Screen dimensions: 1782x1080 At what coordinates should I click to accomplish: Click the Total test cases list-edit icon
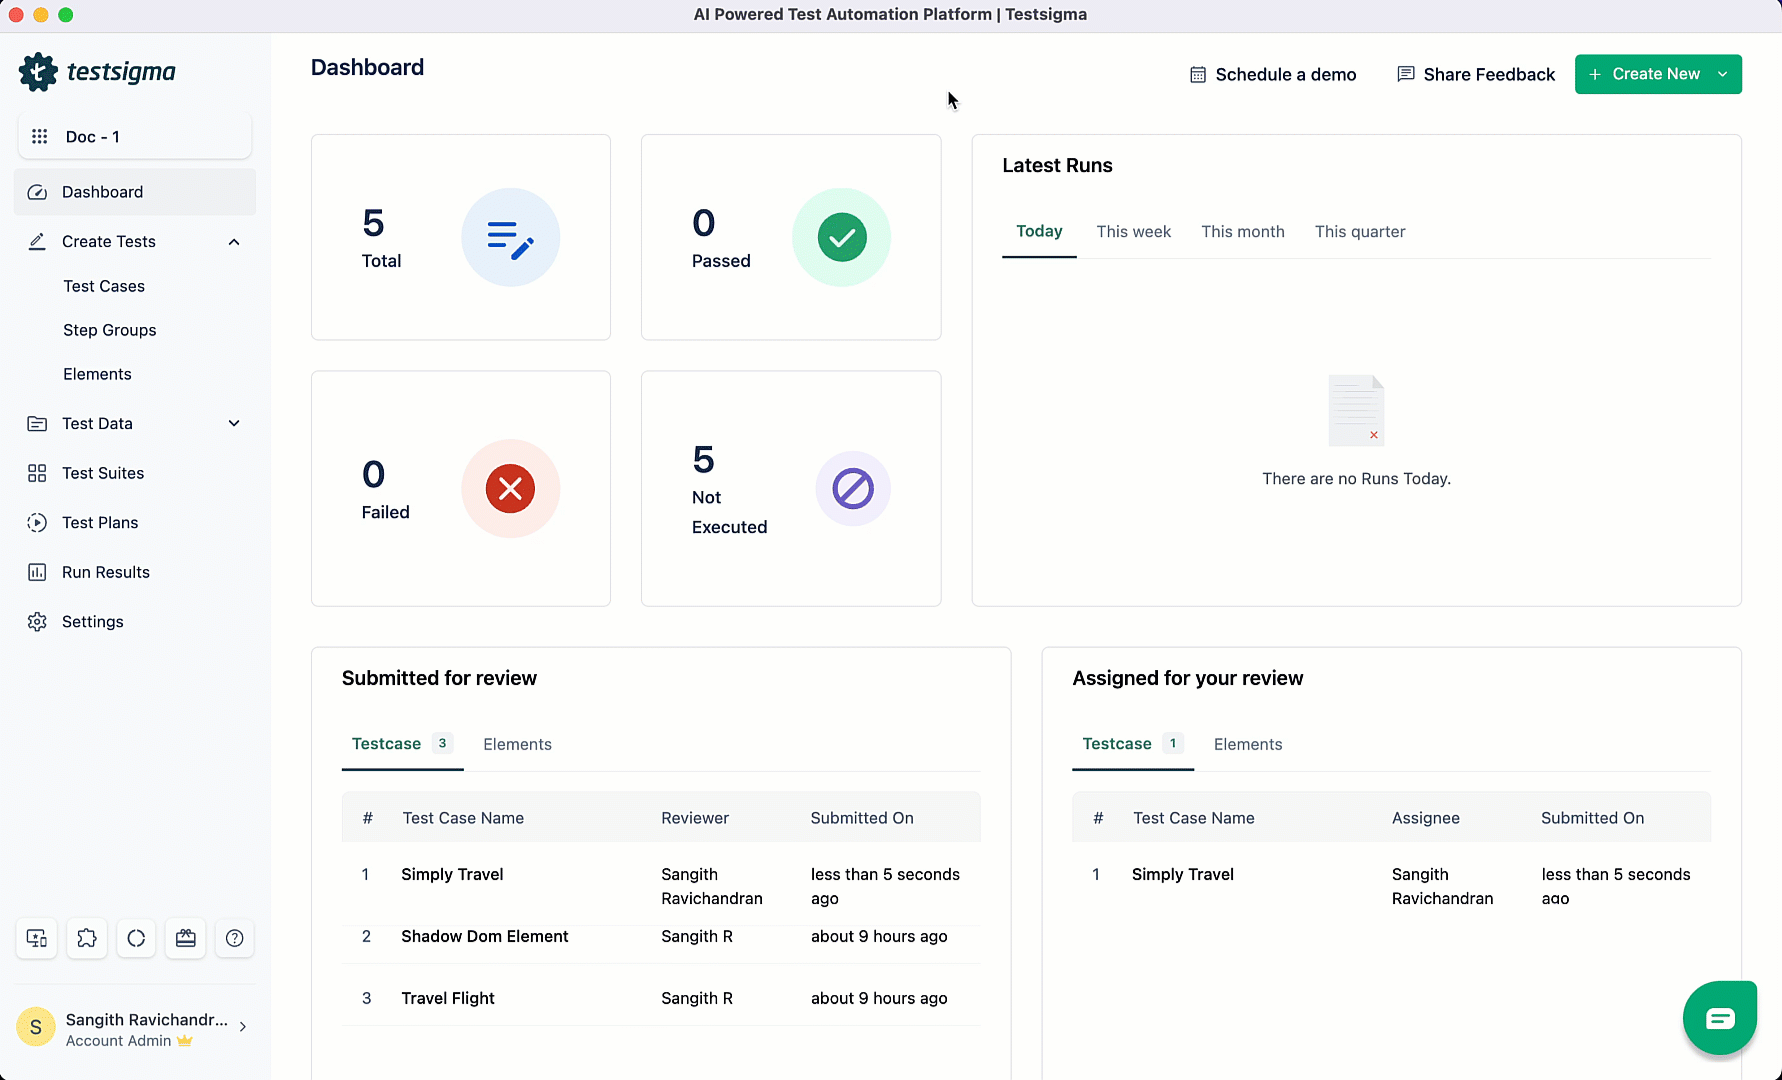coord(510,238)
